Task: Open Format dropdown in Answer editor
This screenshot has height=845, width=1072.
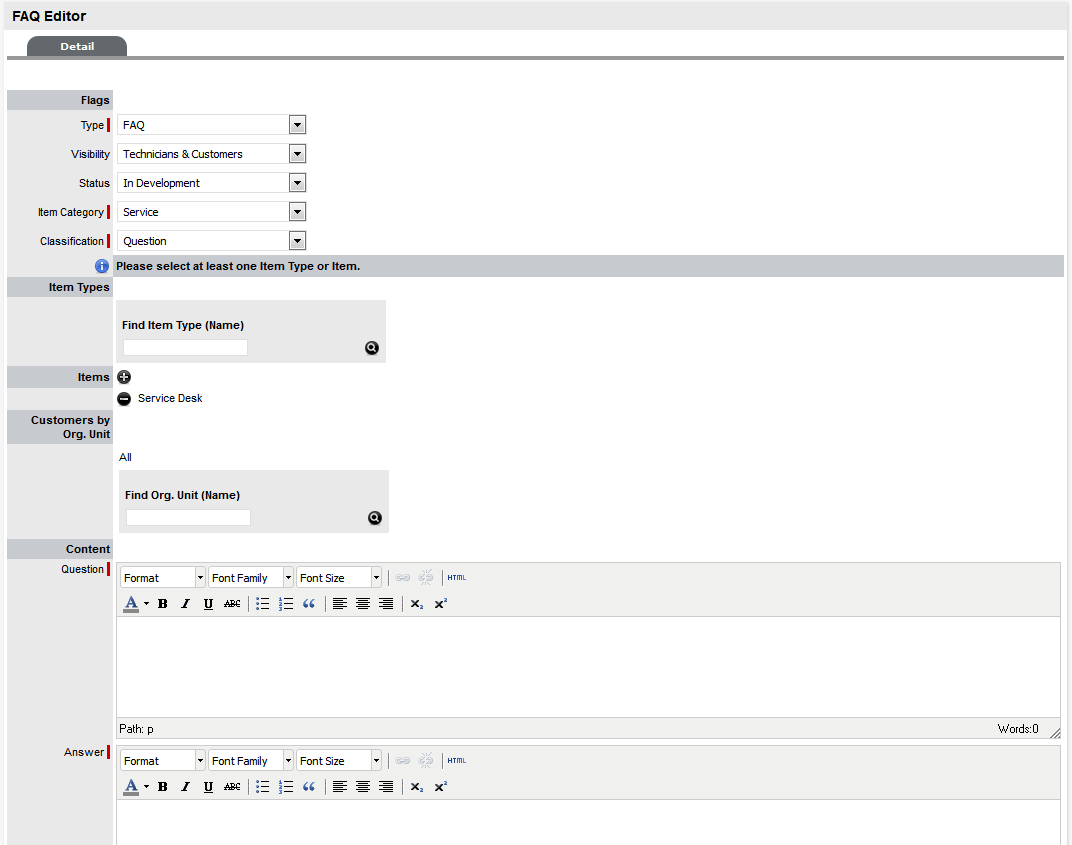Action: (163, 761)
